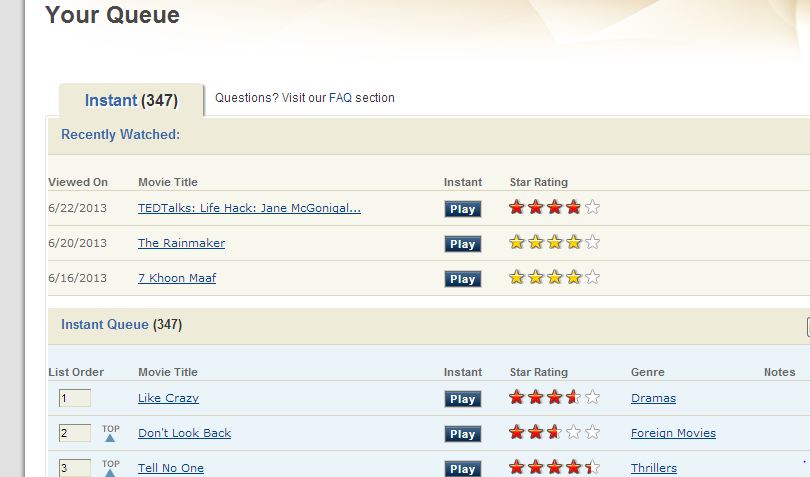Move Tell No One to top via arrow
This screenshot has width=810, height=477.
(111, 468)
